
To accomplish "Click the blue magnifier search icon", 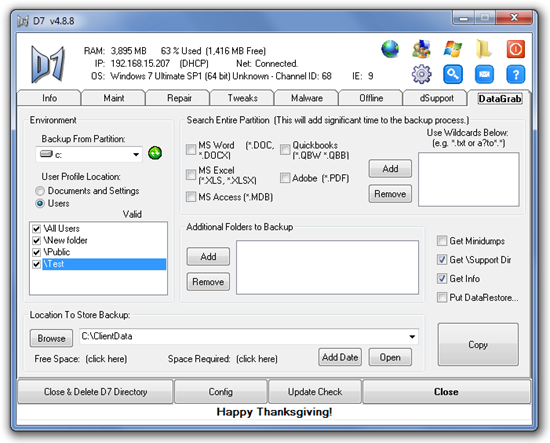I will click(x=452, y=74).
